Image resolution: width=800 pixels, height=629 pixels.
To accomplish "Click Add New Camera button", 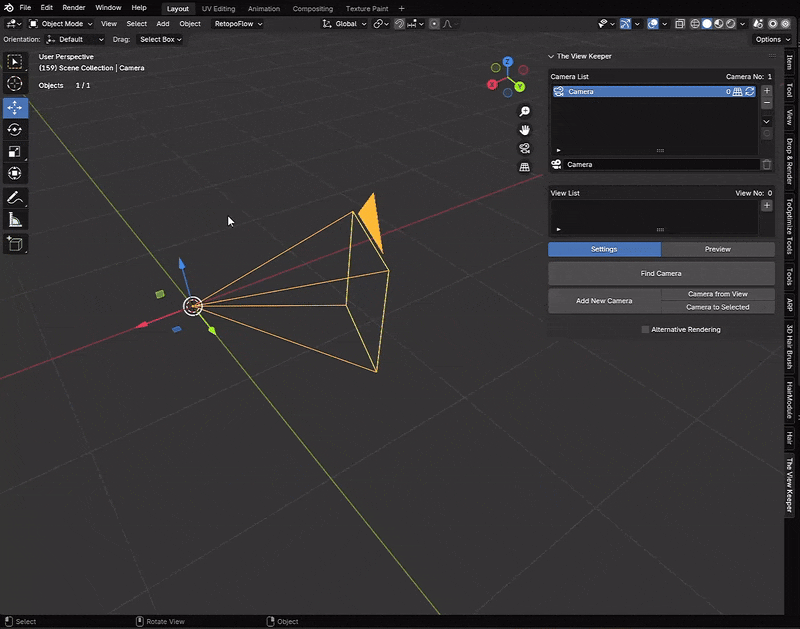I will click(605, 301).
